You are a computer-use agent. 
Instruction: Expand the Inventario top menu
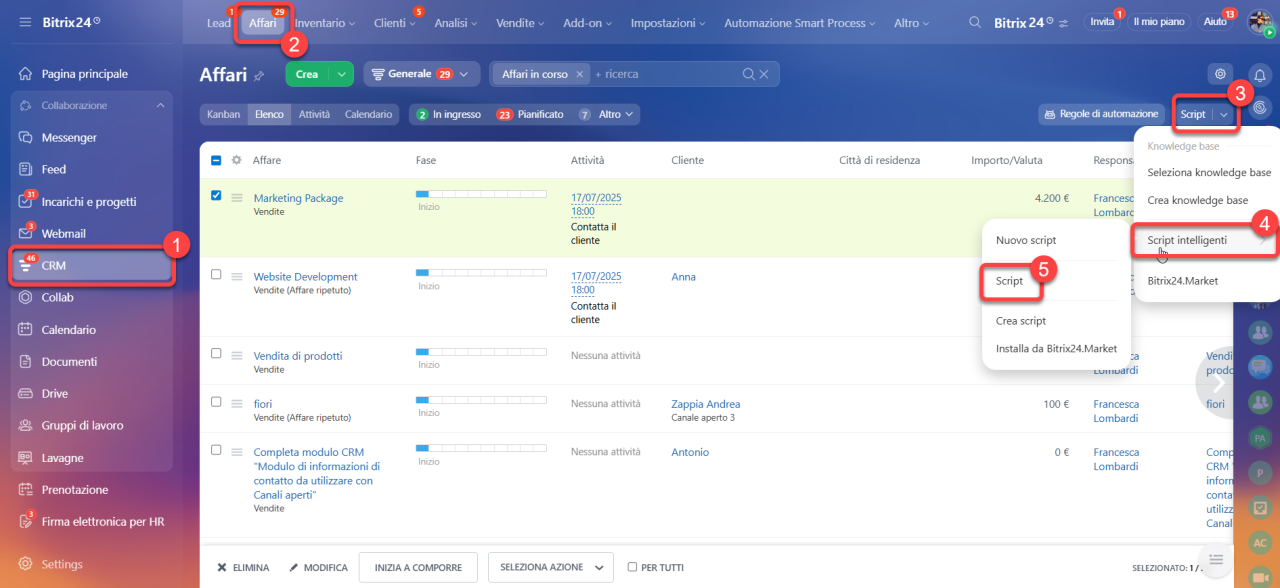pyautogui.click(x=326, y=23)
